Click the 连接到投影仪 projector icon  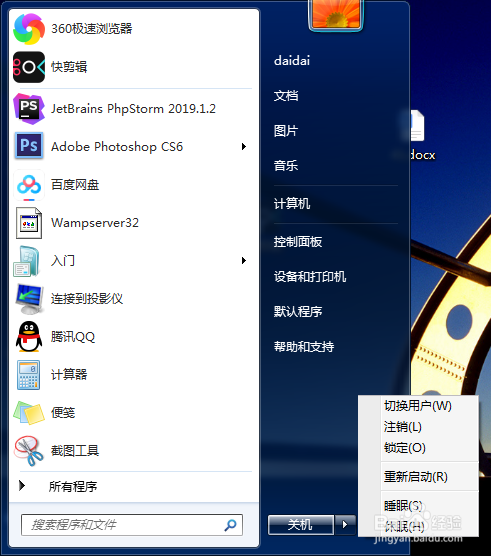(x=29, y=299)
